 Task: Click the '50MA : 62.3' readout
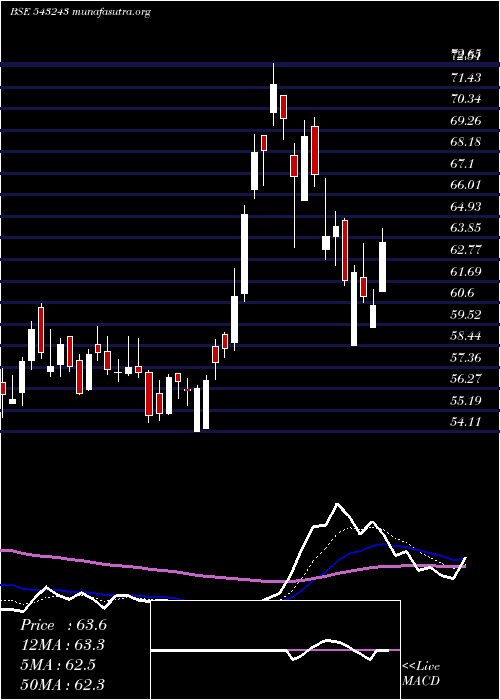tap(63, 684)
